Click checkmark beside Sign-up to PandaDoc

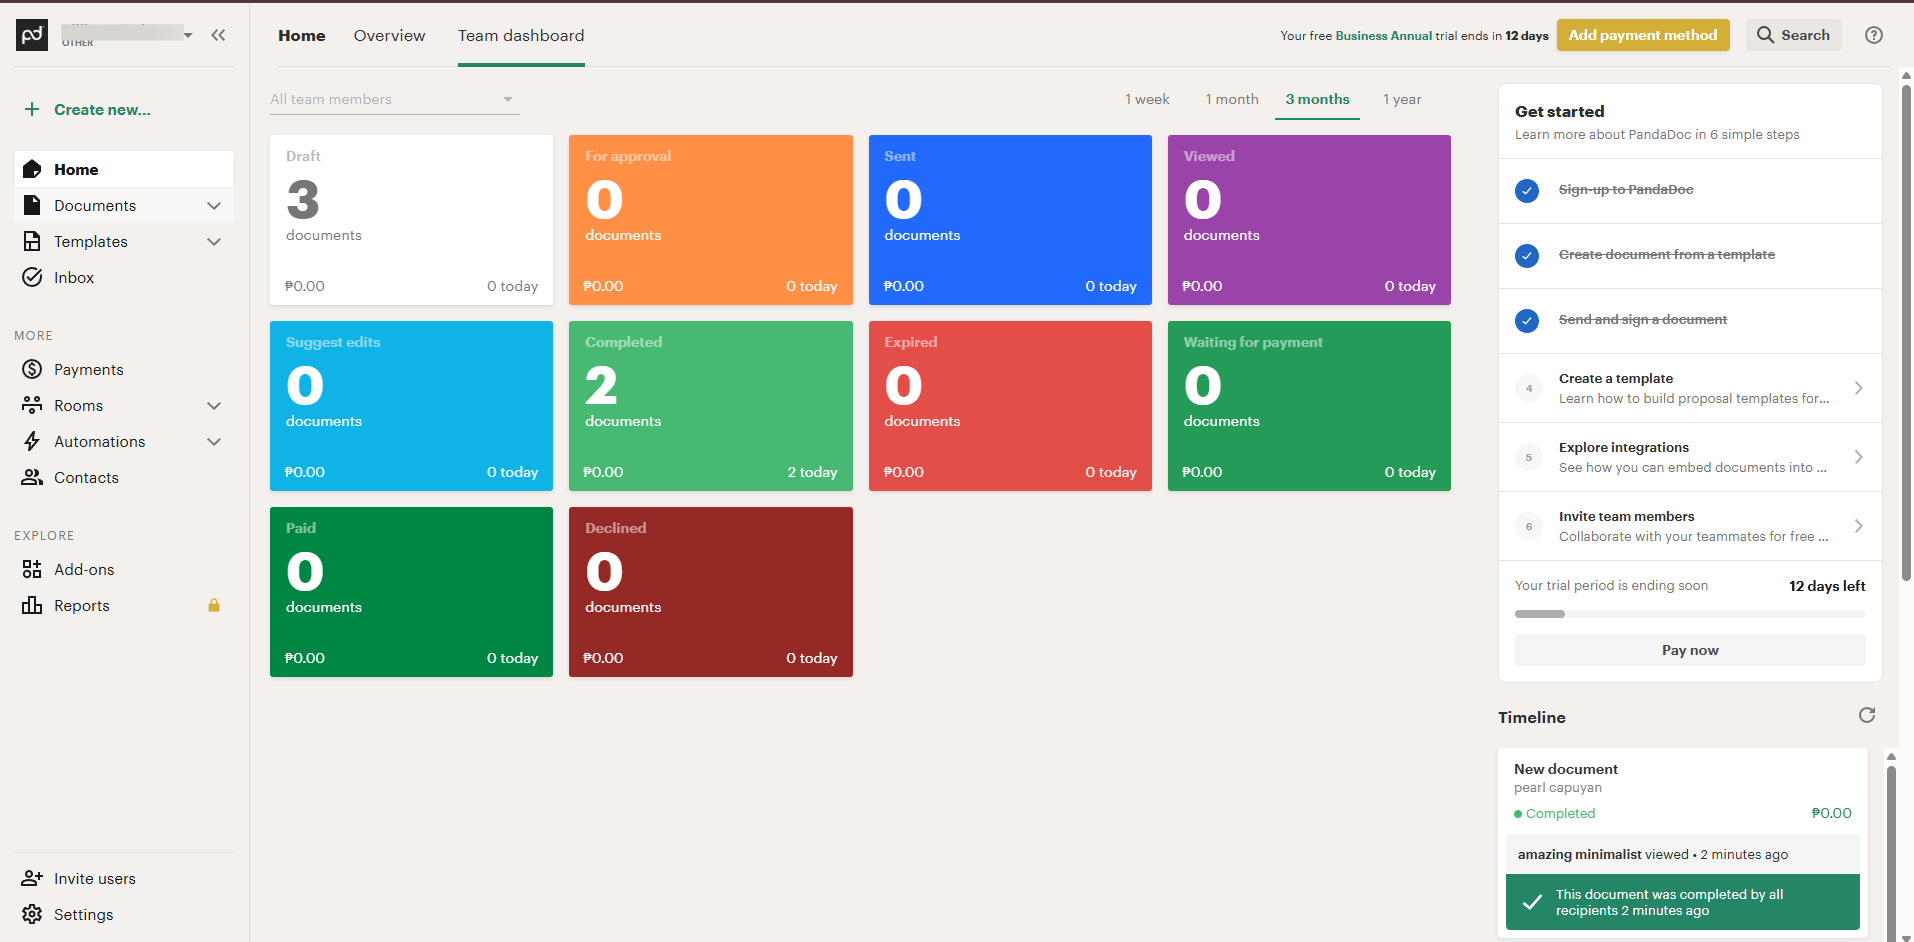[1526, 190]
